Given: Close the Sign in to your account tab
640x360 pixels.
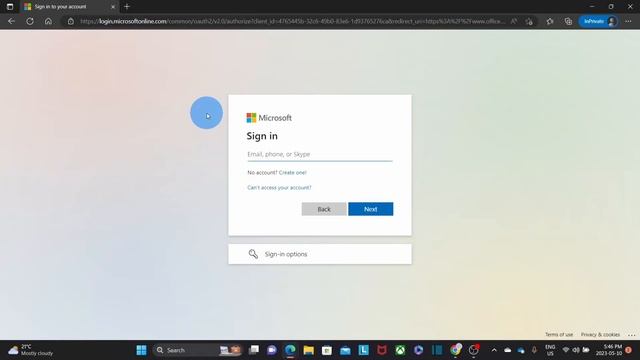Looking at the screenshot, I should click(113, 7).
